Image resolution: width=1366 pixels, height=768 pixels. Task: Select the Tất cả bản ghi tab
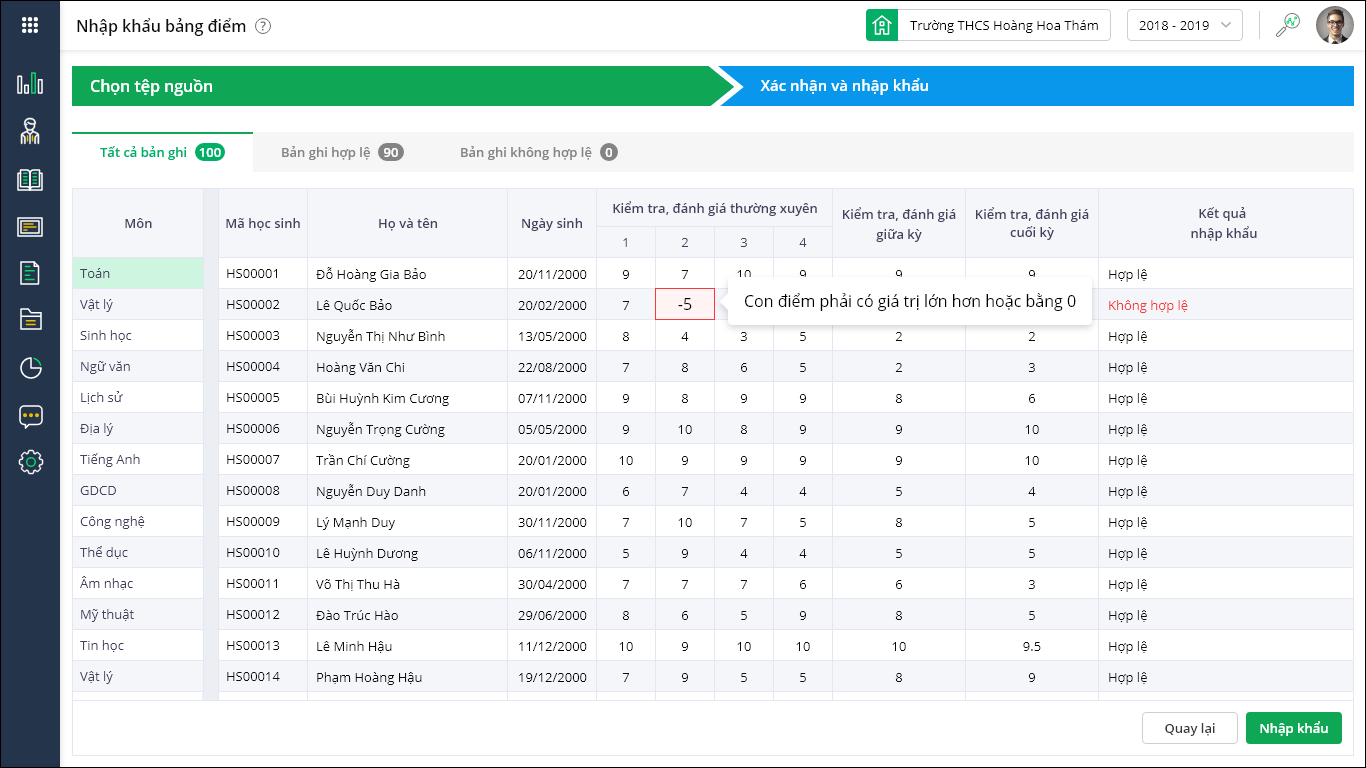[162, 153]
